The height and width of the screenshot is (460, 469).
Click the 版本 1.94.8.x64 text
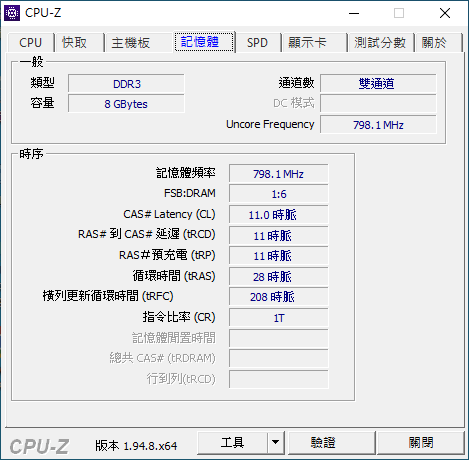coord(136,446)
